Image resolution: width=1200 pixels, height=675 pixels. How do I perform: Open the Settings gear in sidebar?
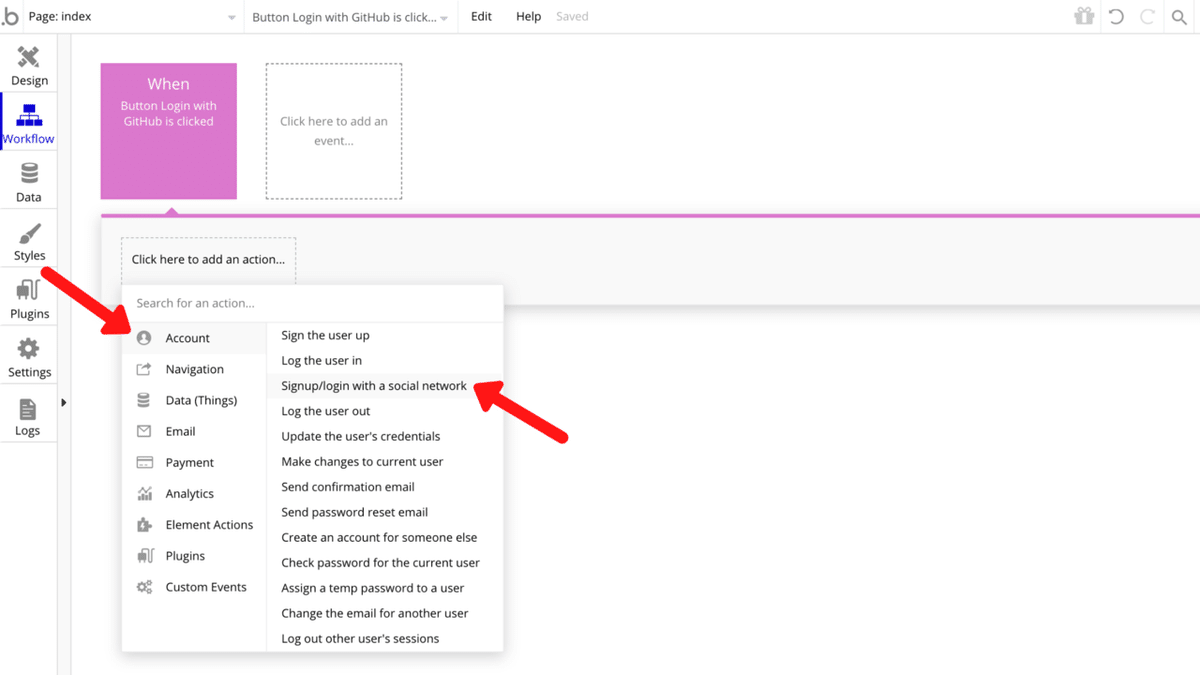pyautogui.click(x=29, y=358)
